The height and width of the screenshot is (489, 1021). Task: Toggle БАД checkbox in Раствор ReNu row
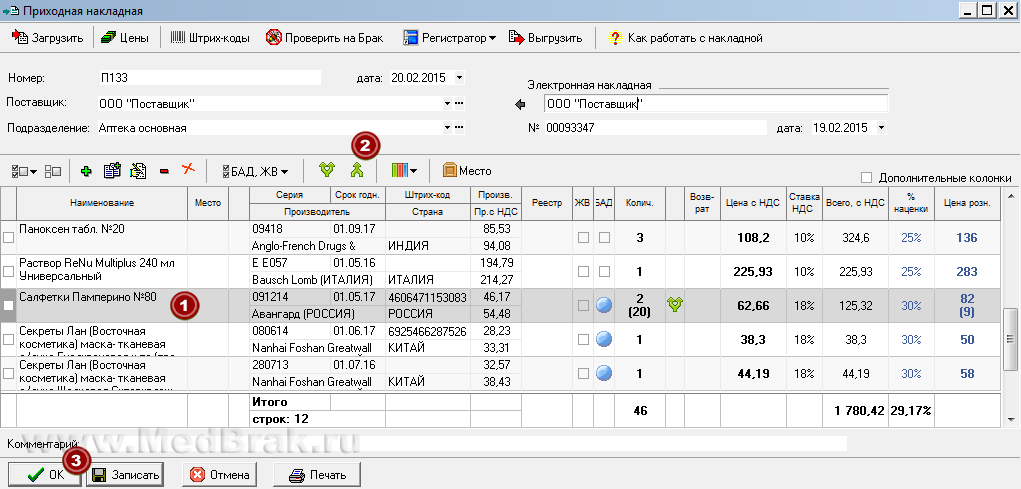point(604,272)
